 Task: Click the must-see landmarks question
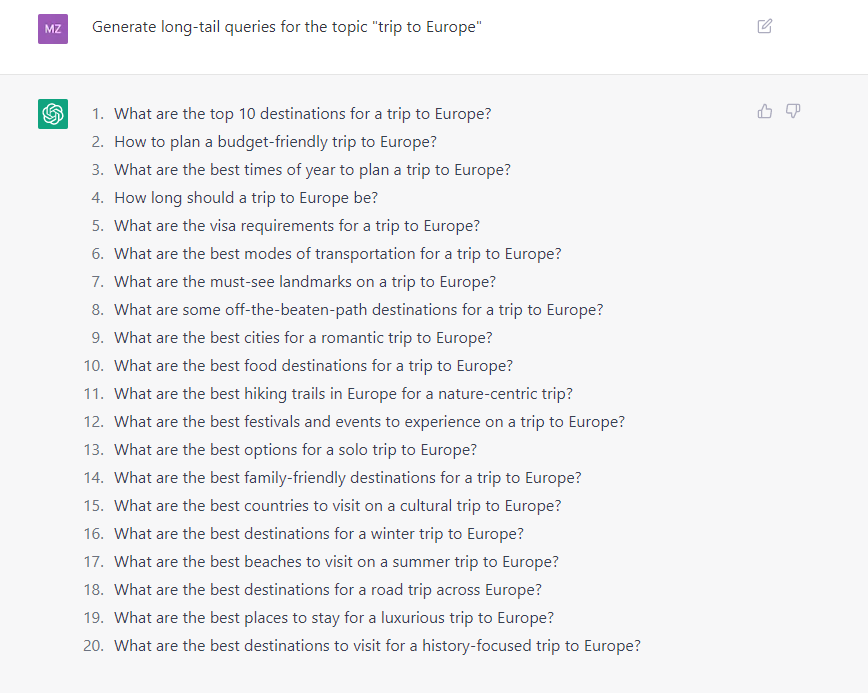(305, 282)
